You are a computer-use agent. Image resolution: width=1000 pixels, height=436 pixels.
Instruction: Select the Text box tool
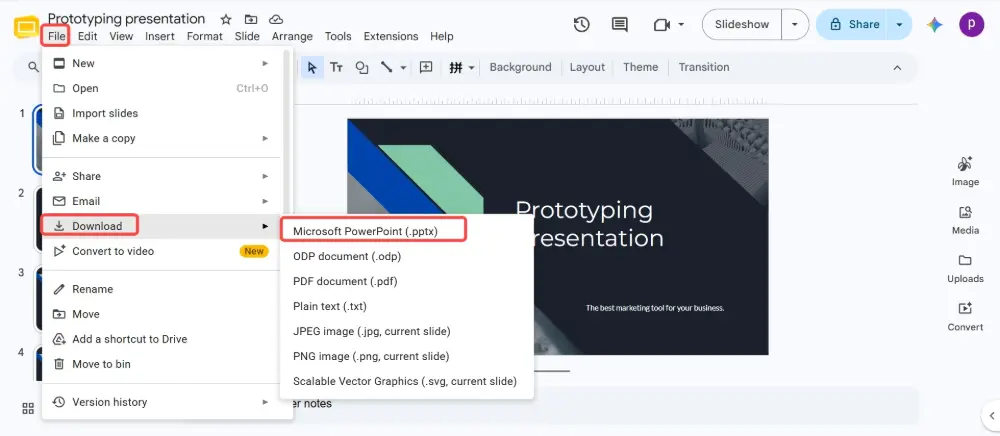(x=336, y=68)
